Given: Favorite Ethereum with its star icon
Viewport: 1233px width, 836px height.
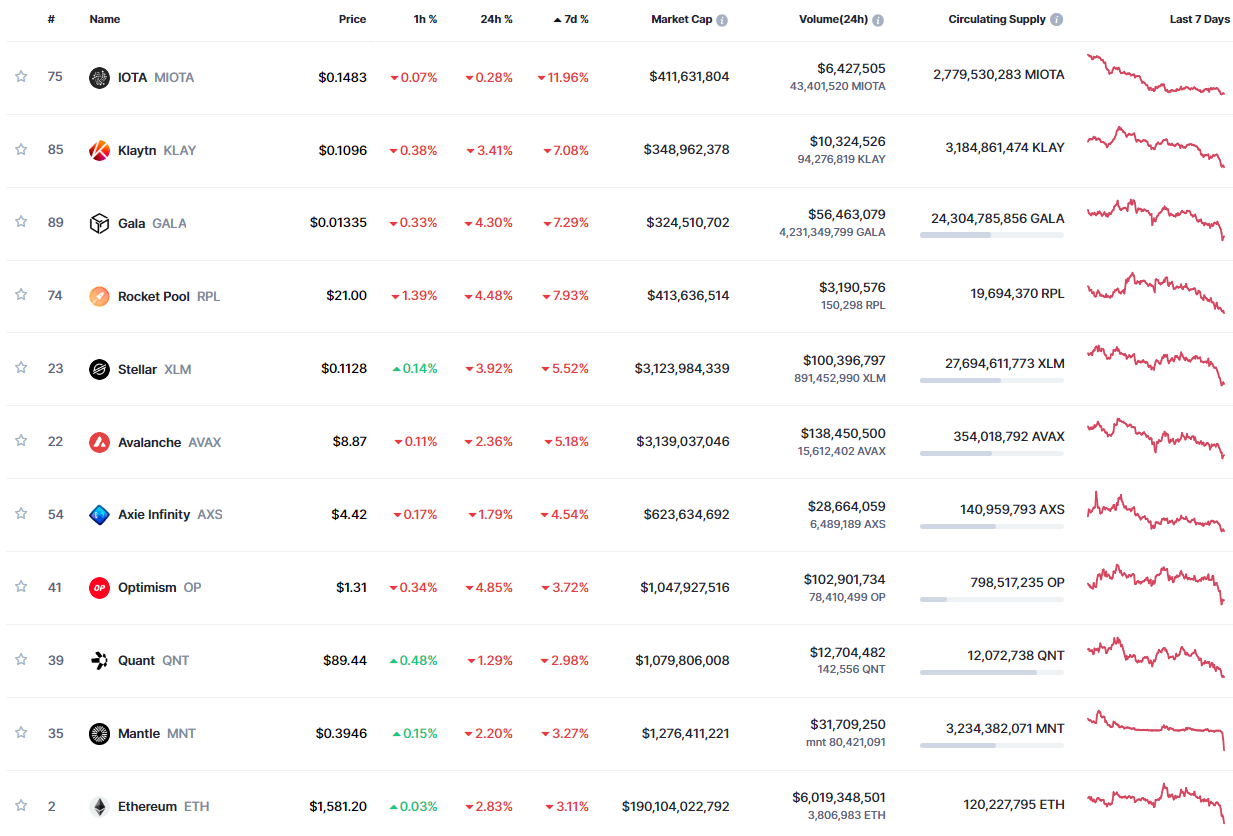Looking at the screenshot, I should tap(21, 806).
